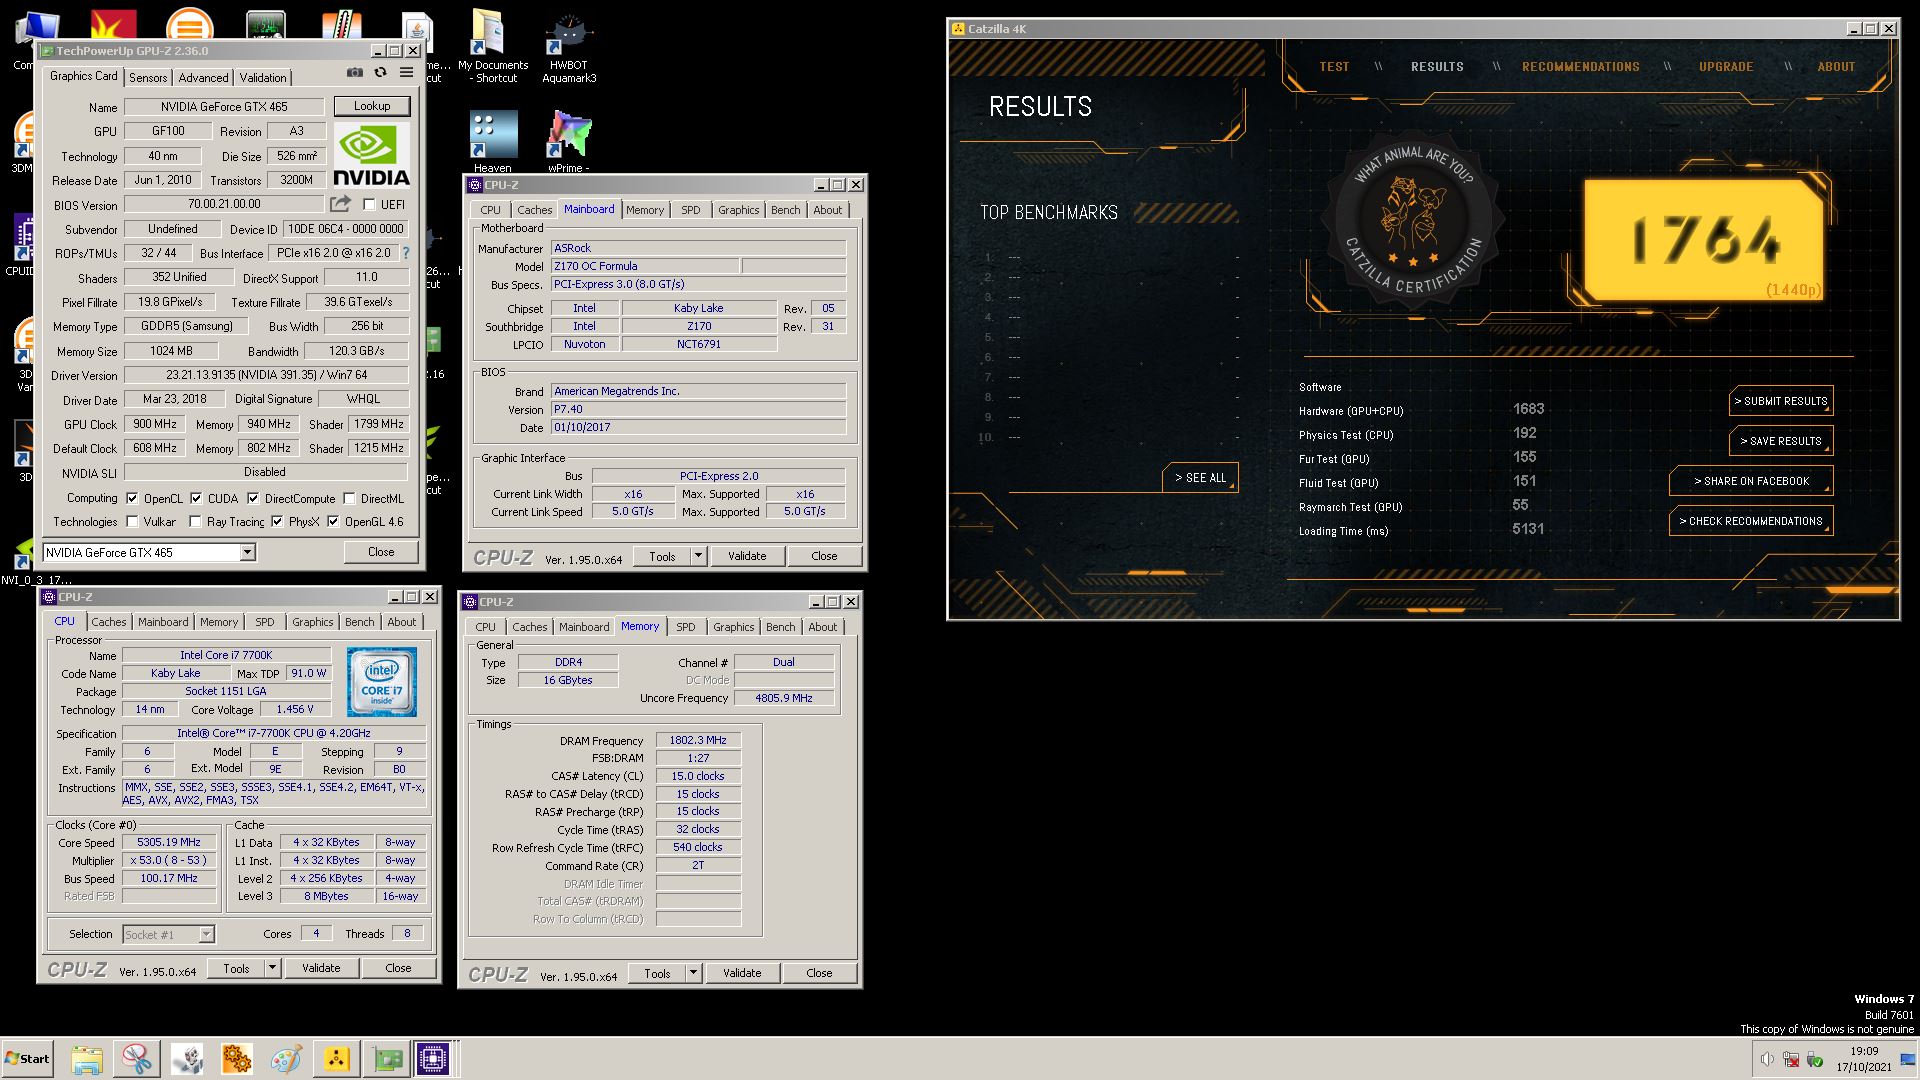Open the yellow Catzilla taskbar icon

336,1058
